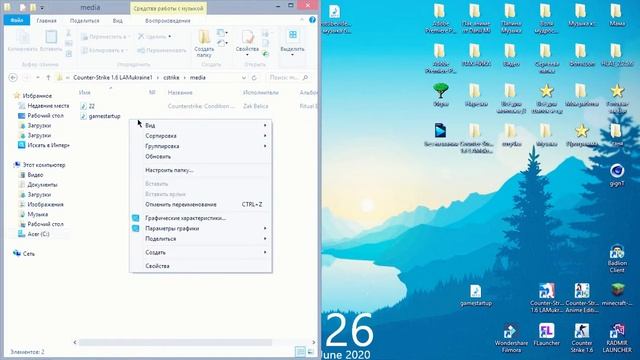Select the gamestartup file on the desktop

[476, 296]
